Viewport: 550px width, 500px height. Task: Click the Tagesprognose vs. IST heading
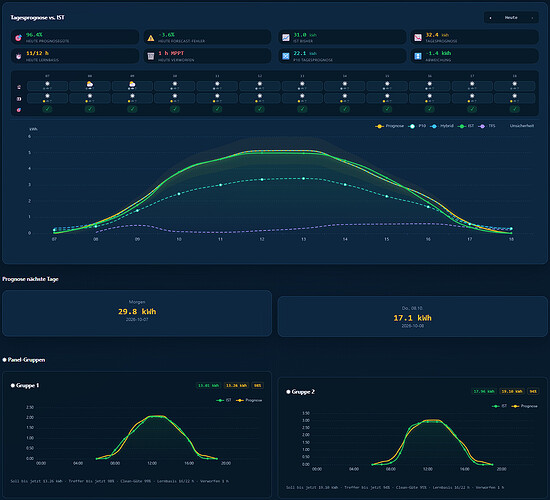click(x=38, y=18)
